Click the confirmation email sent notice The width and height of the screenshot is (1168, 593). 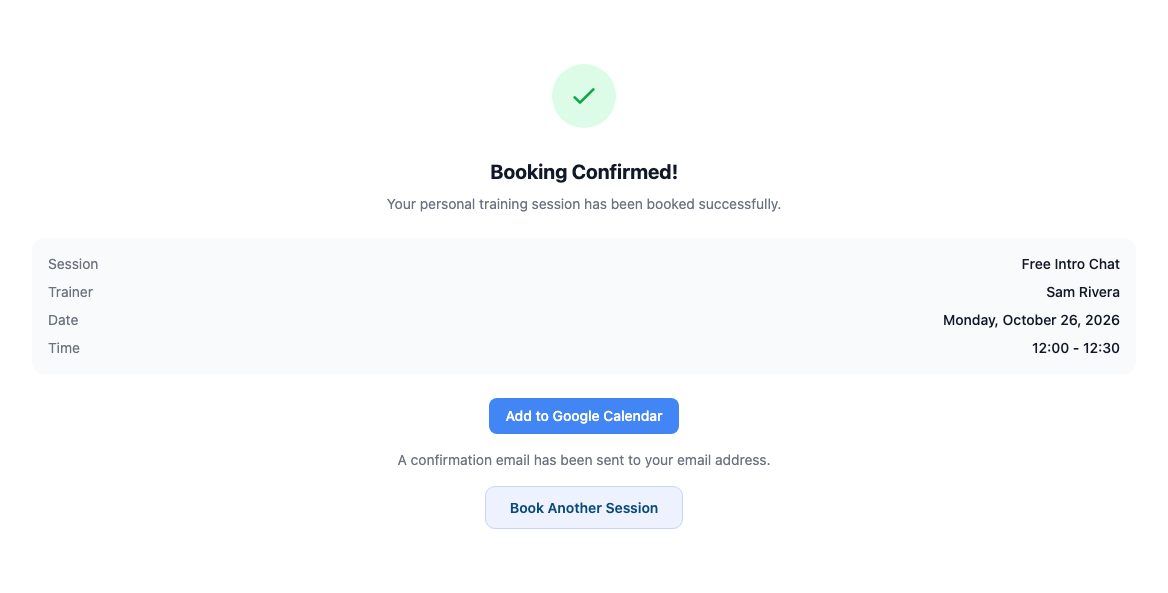click(x=584, y=460)
